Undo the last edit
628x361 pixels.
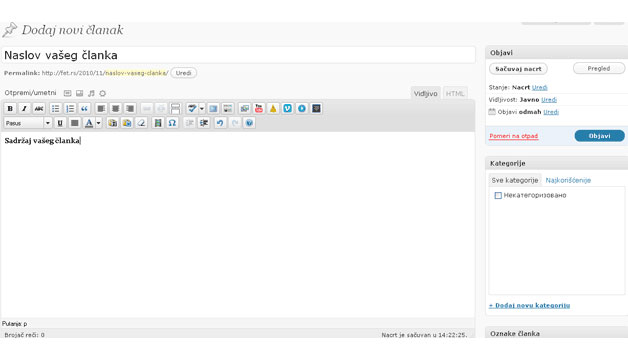(220, 123)
